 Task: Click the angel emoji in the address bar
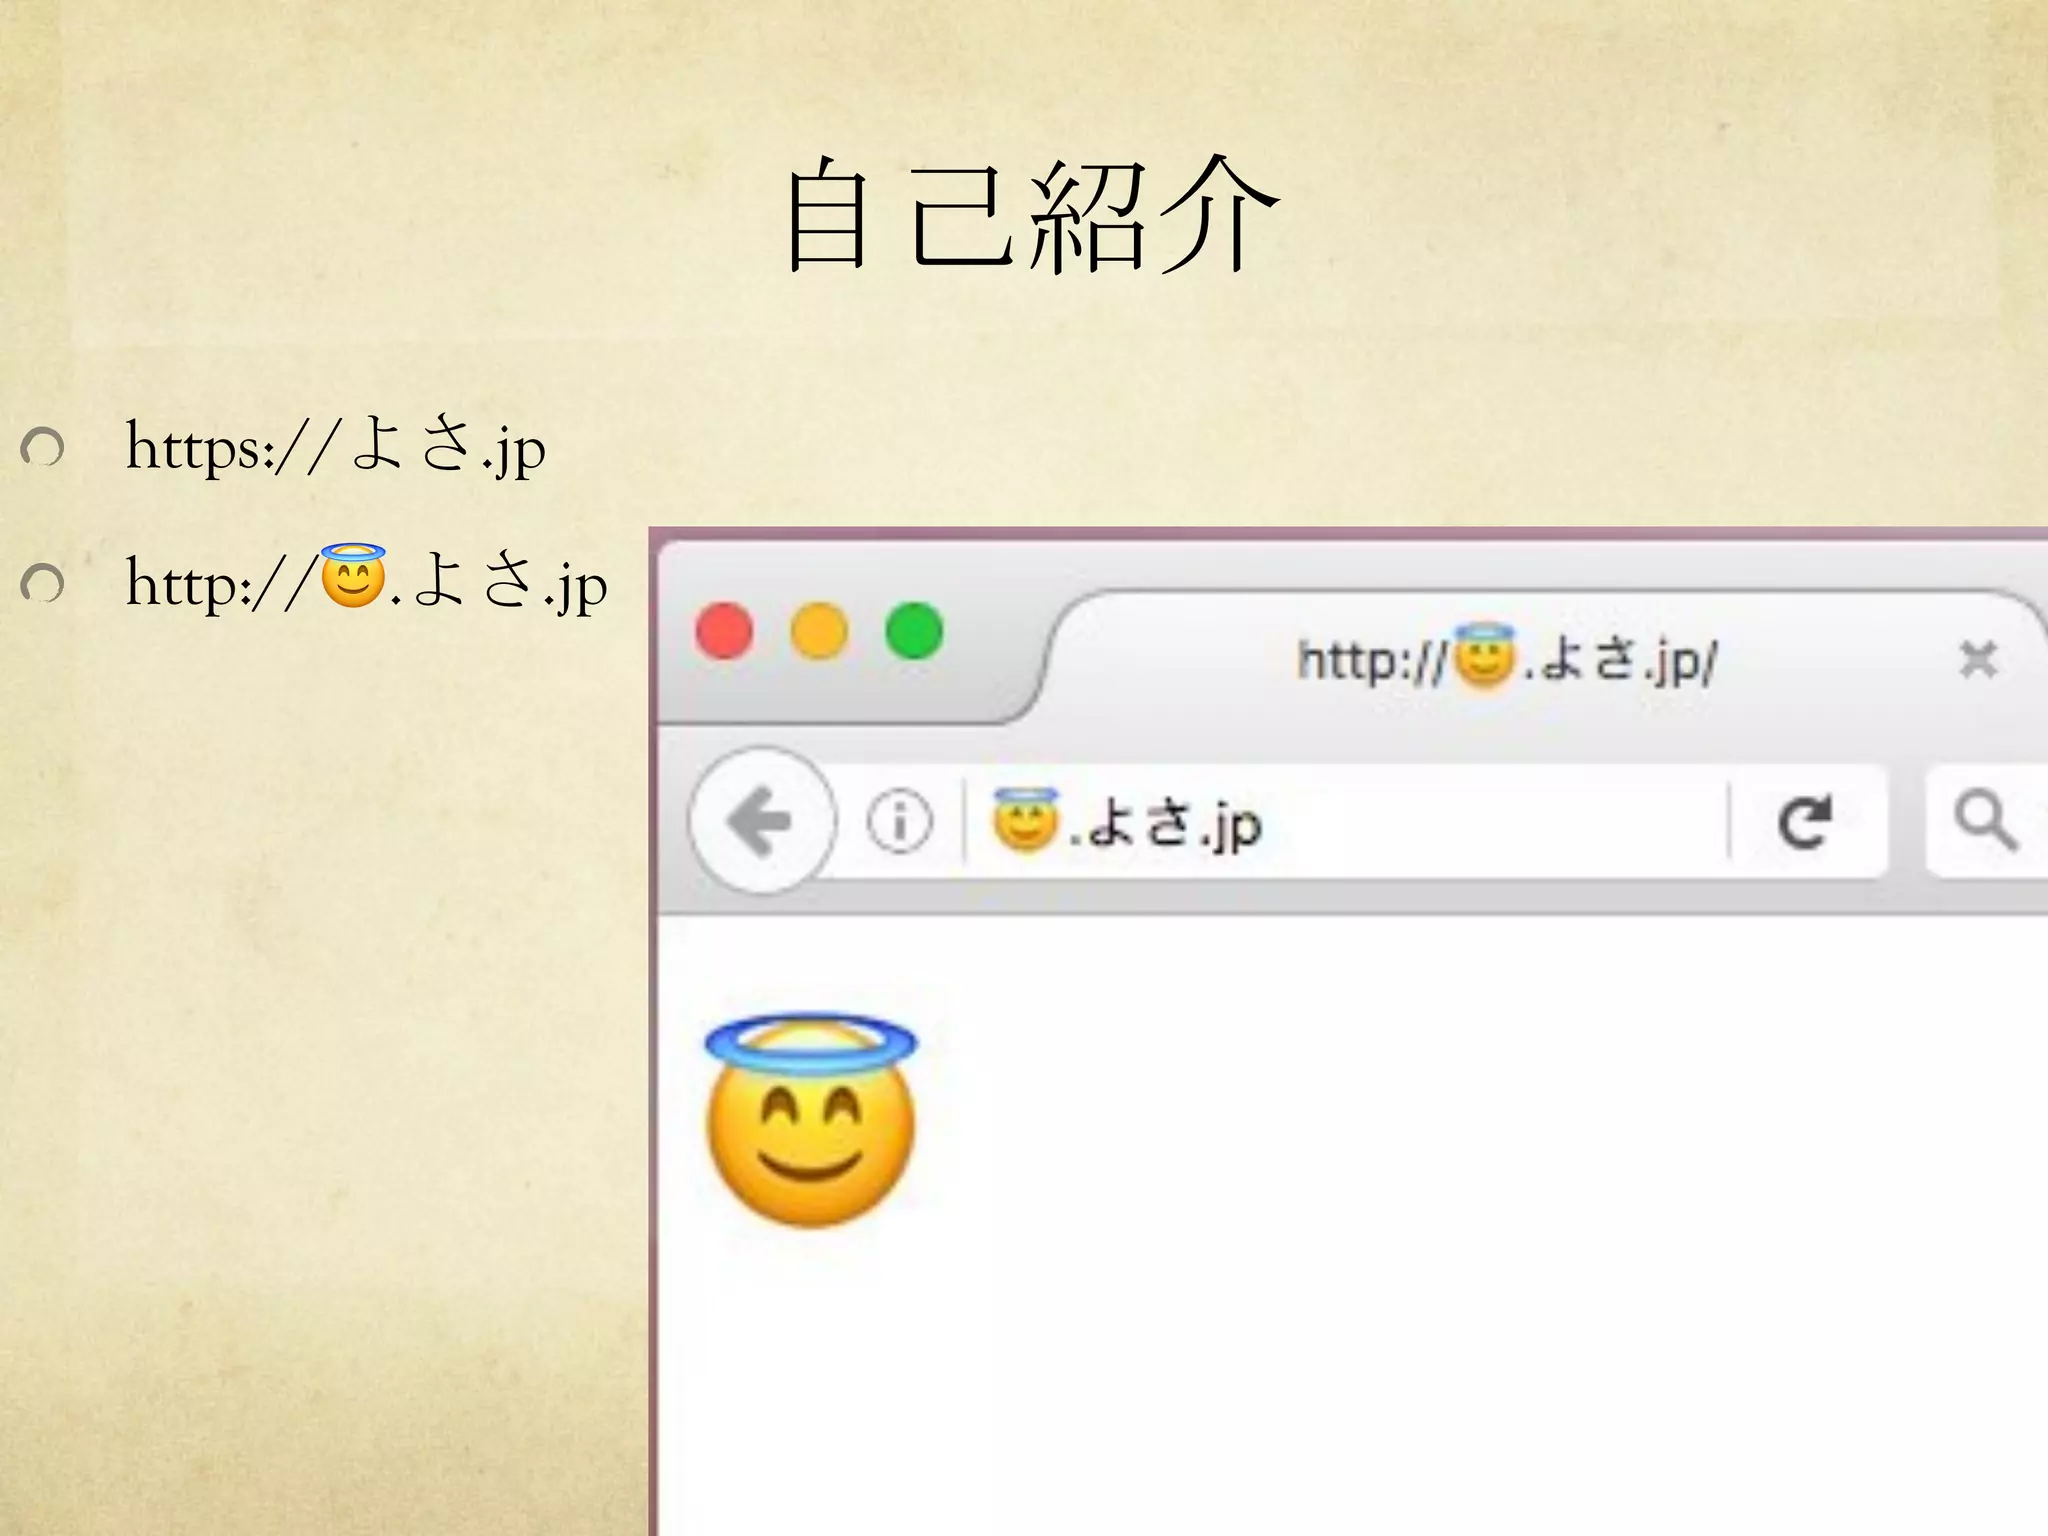(x=1024, y=820)
